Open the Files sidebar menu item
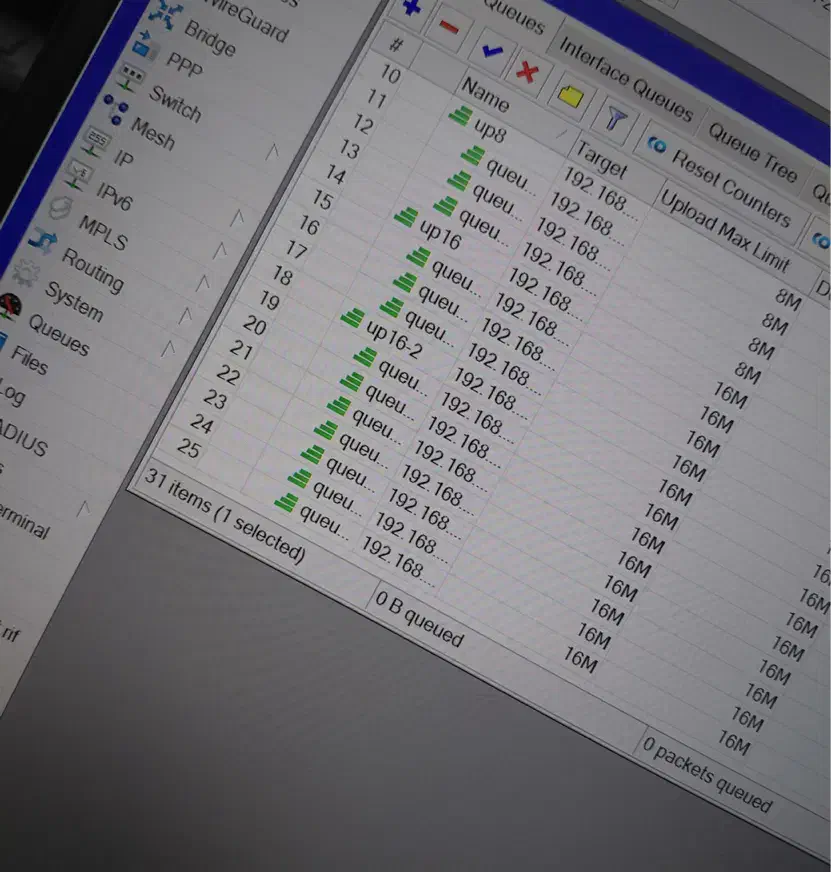Screen dimensions: 831x872 click(29, 360)
